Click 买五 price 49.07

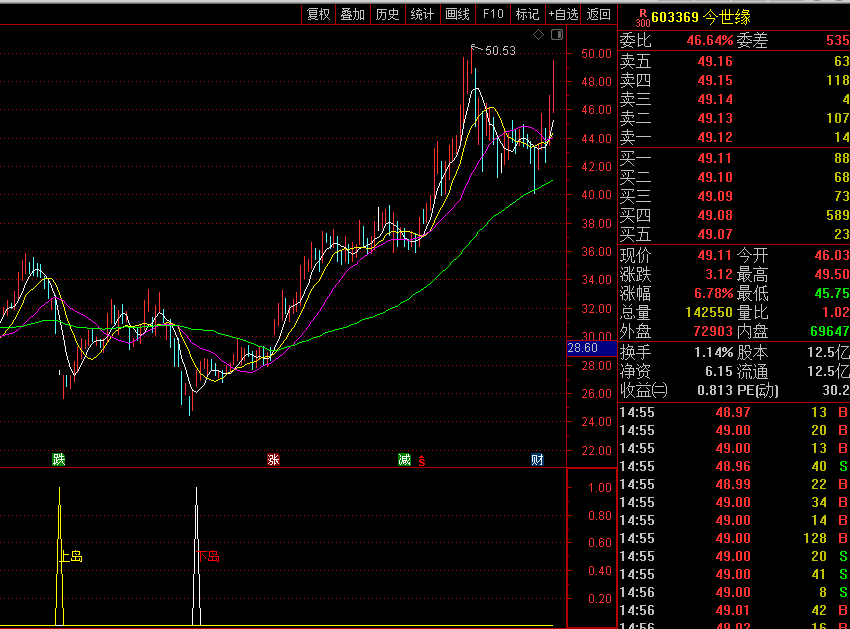pyautogui.click(x=715, y=234)
